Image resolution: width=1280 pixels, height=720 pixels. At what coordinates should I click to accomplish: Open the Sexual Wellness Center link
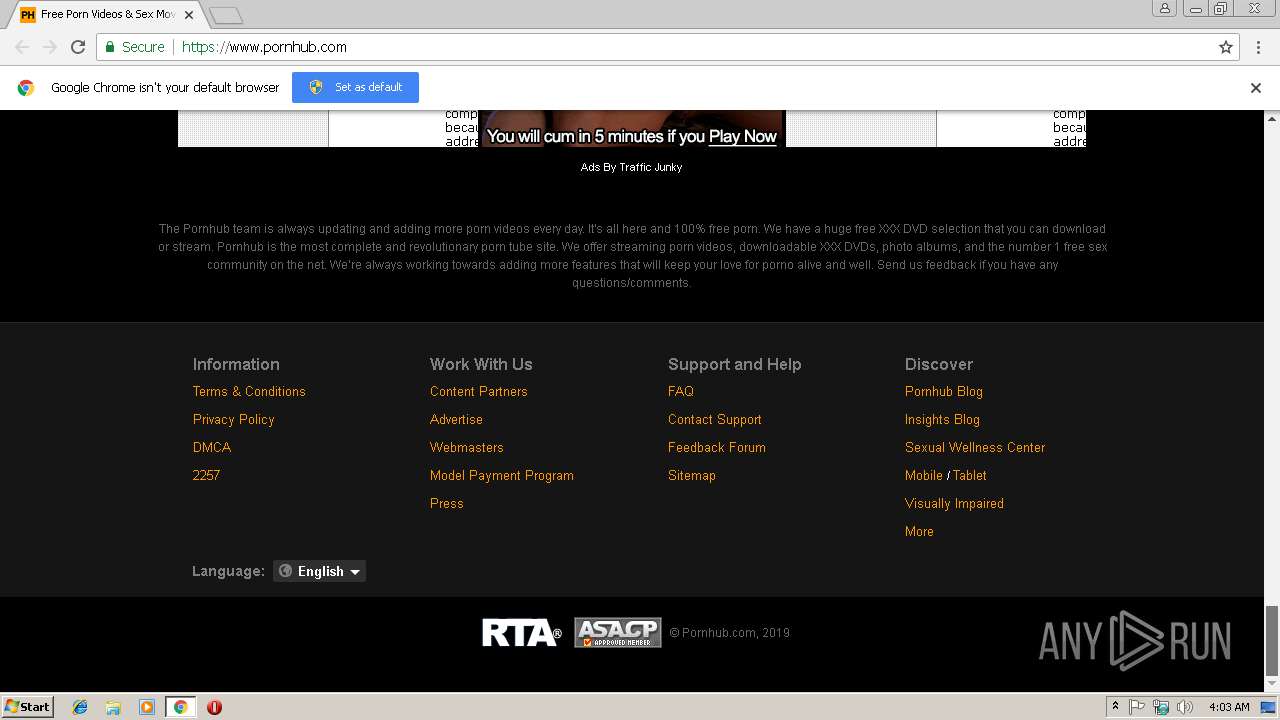pos(975,447)
